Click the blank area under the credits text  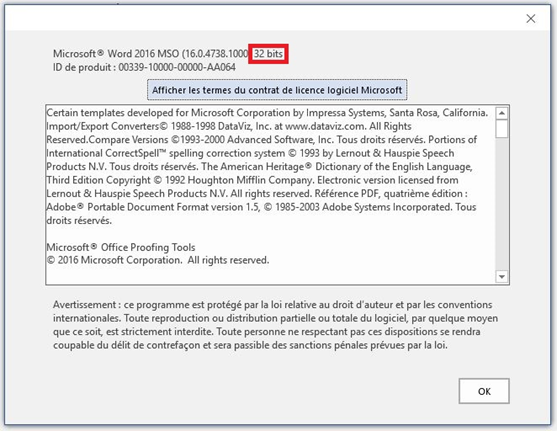(x=270, y=275)
